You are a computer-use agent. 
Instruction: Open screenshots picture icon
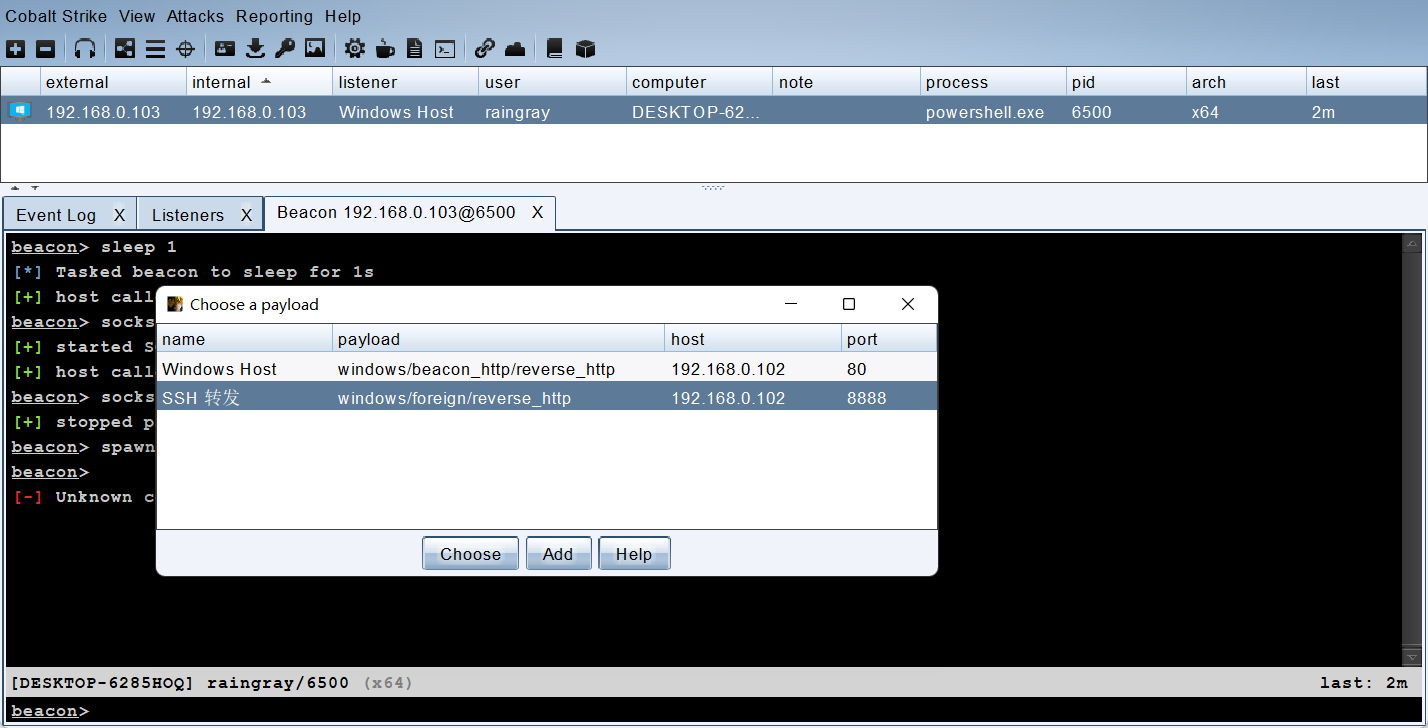click(315, 48)
